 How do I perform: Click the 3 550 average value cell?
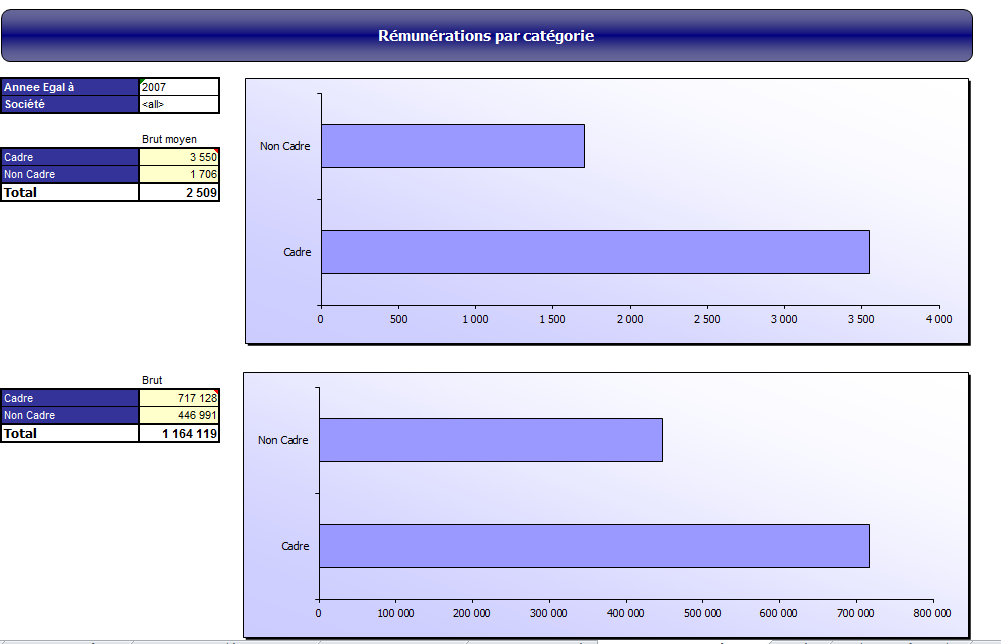[x=179, y=157]
